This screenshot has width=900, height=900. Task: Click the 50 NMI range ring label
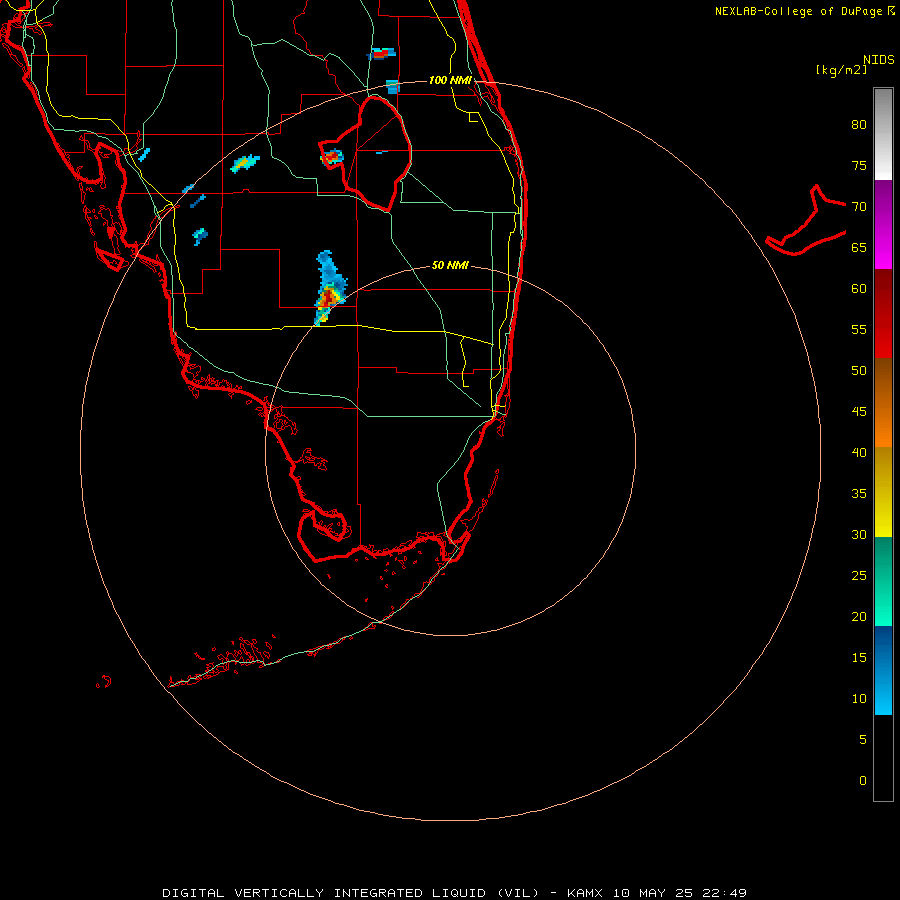pos(450,265)
